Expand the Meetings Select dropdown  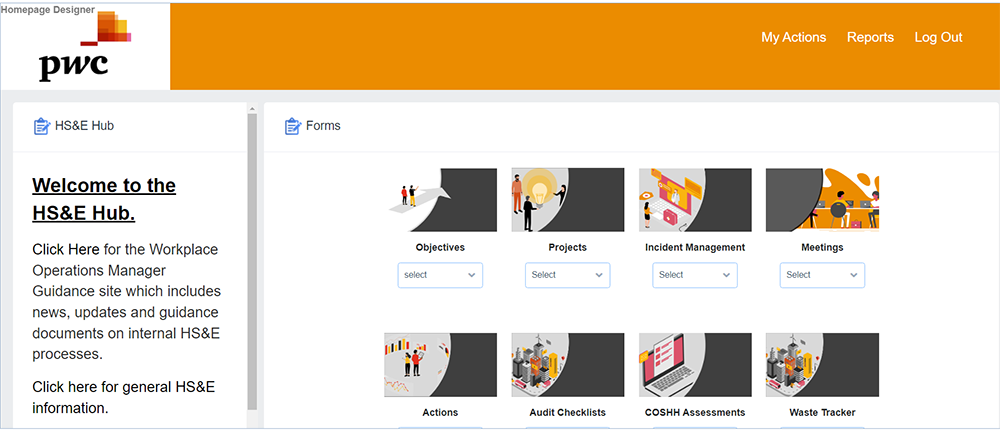[x=822, y=275]
